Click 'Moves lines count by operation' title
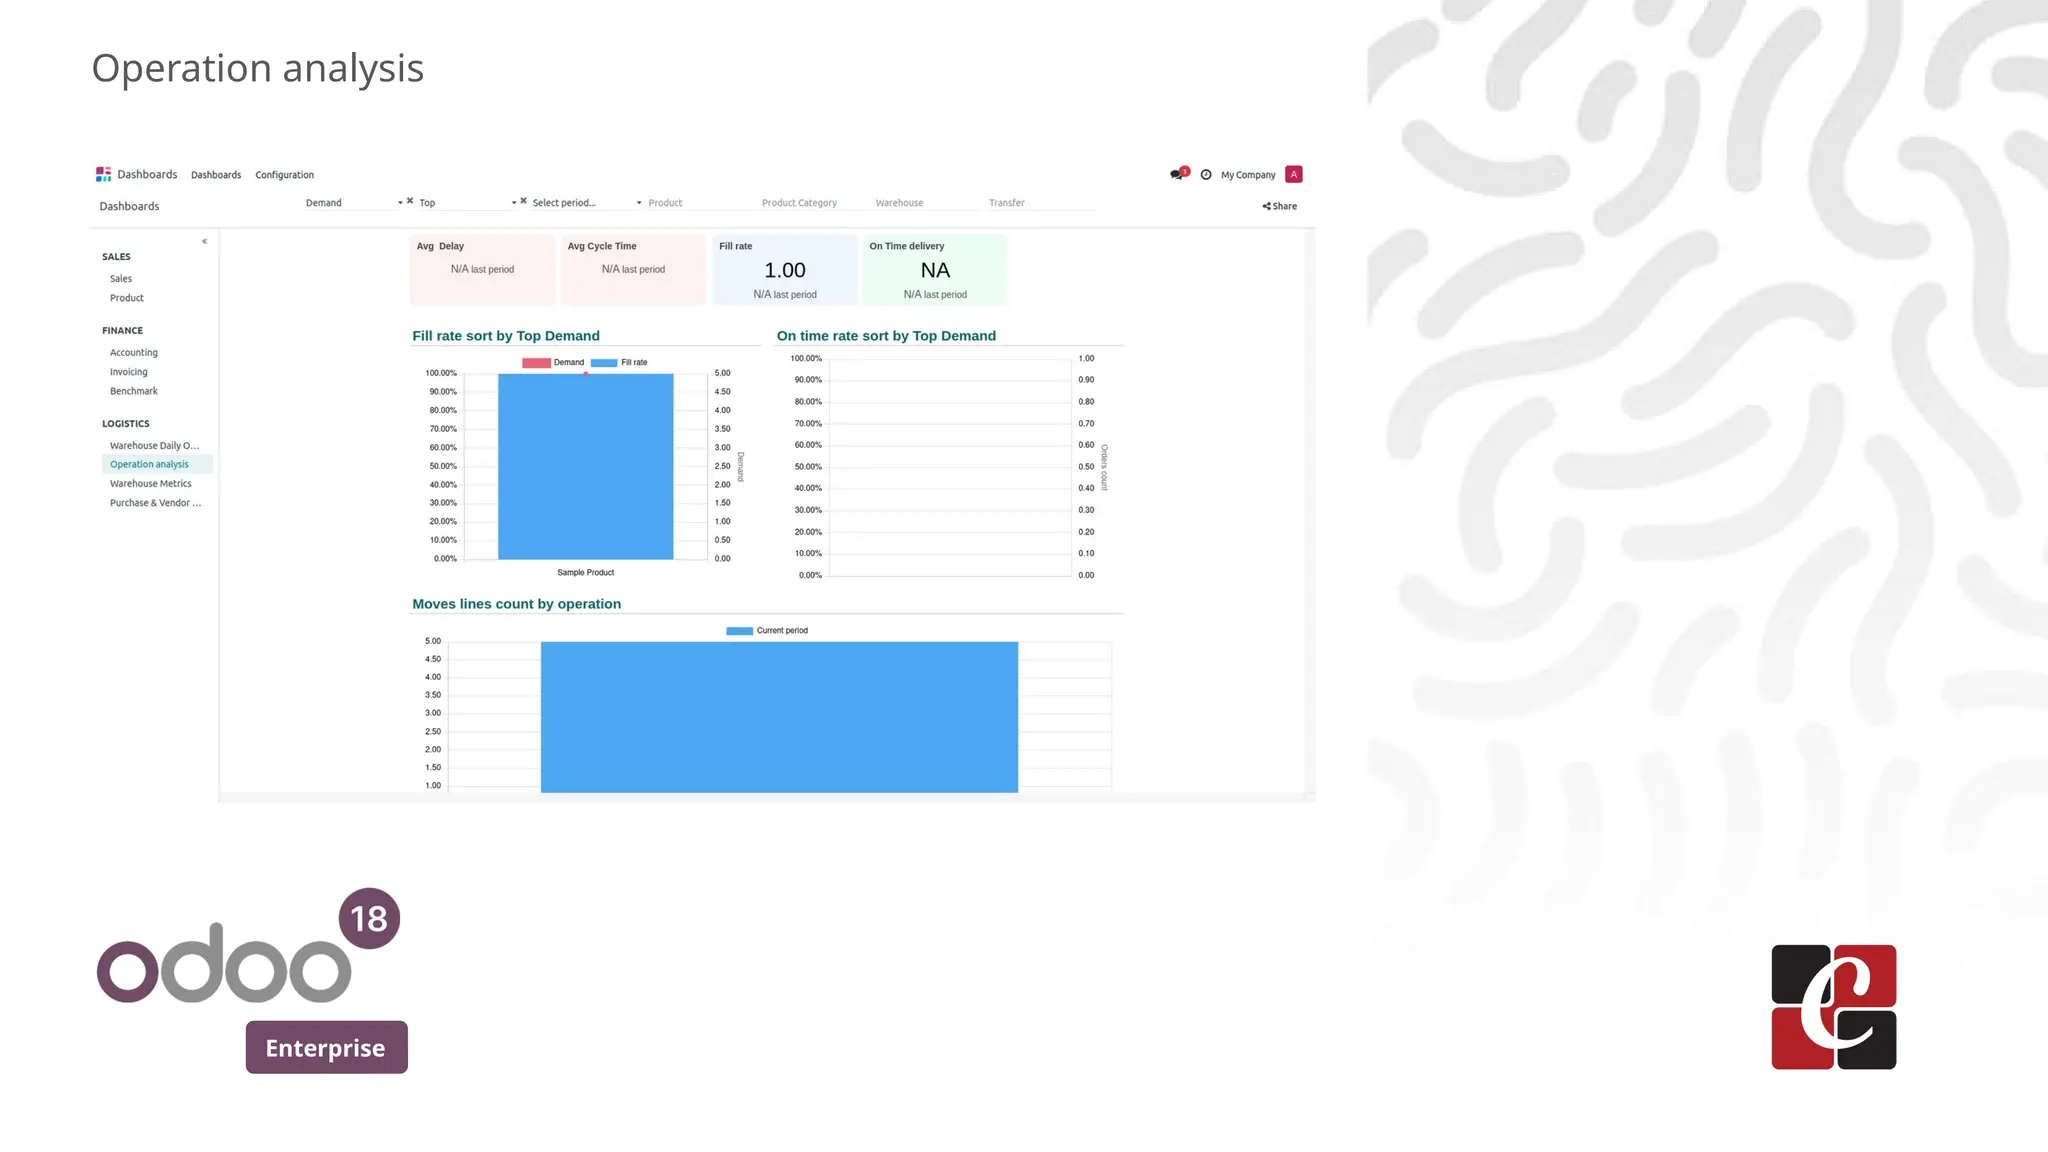Screen dimensions: 2048x1152 tap(517, 604)
